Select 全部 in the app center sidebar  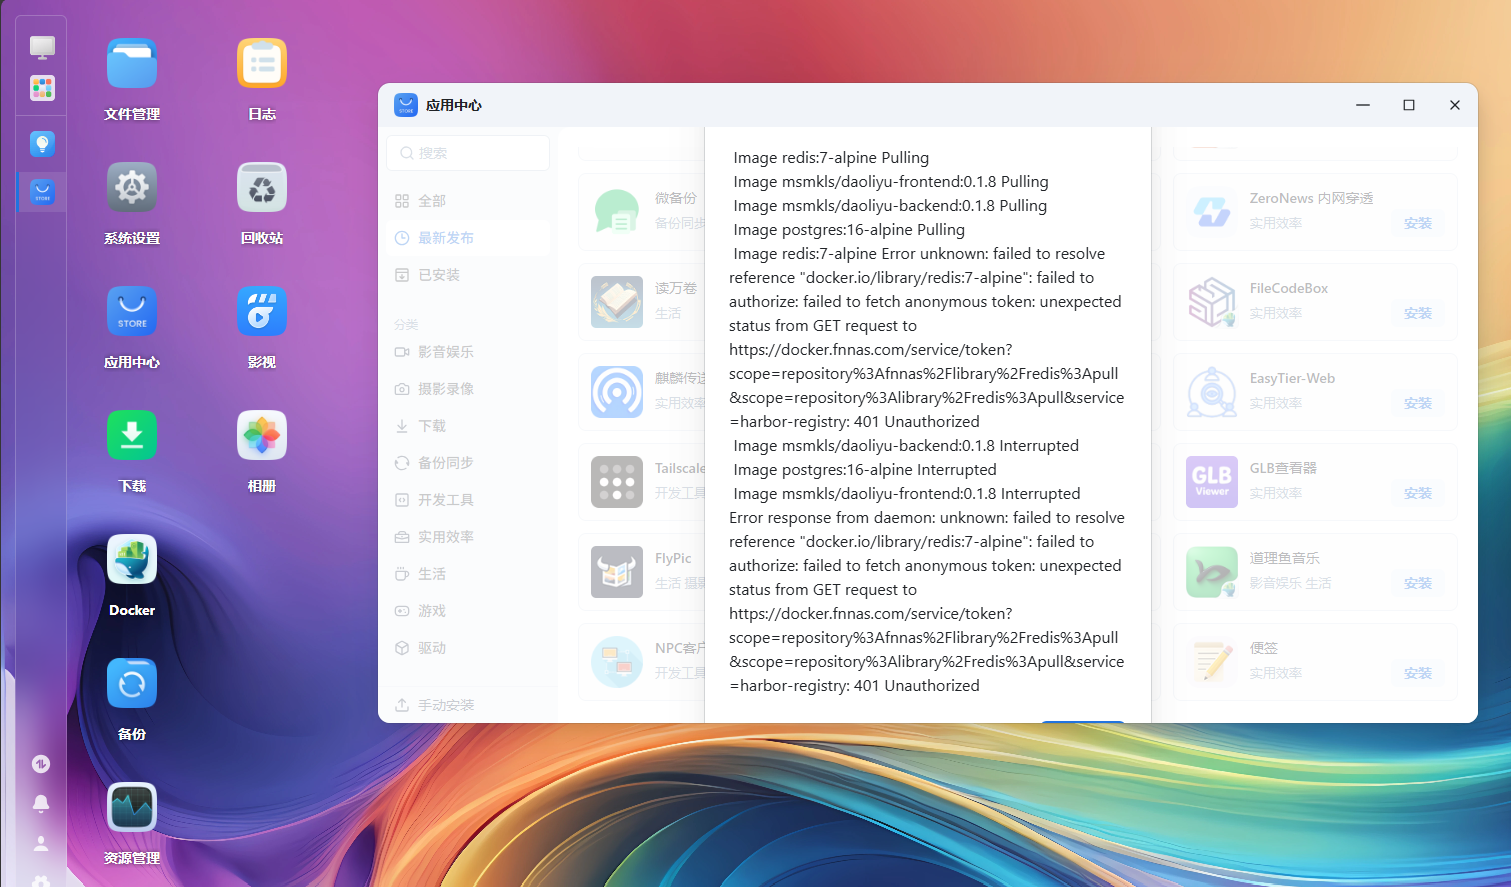coord(468,201)
